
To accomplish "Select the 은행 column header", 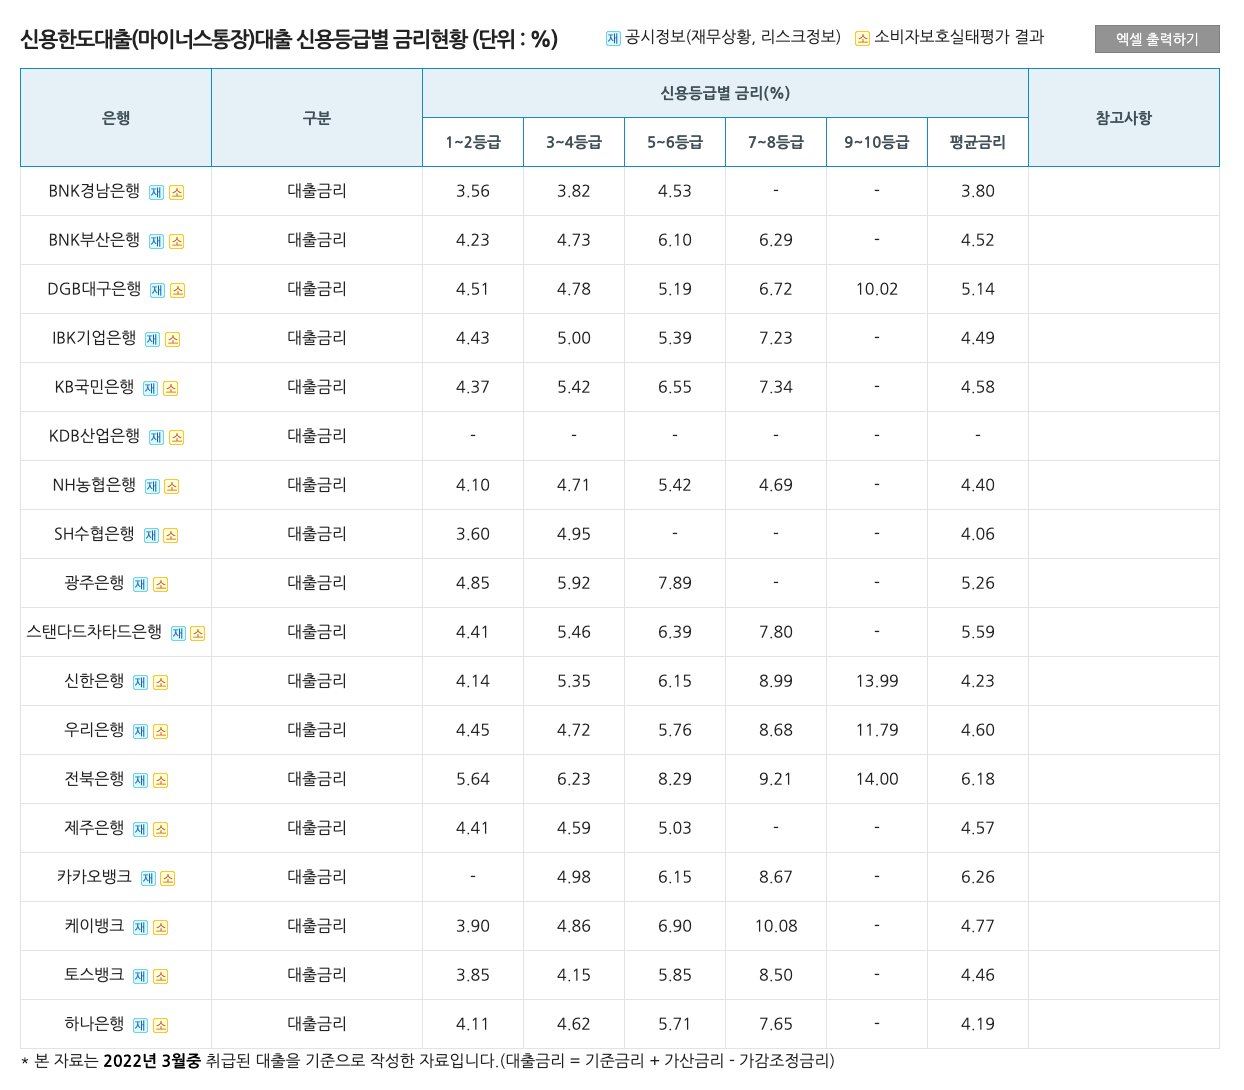I will 116,118.
